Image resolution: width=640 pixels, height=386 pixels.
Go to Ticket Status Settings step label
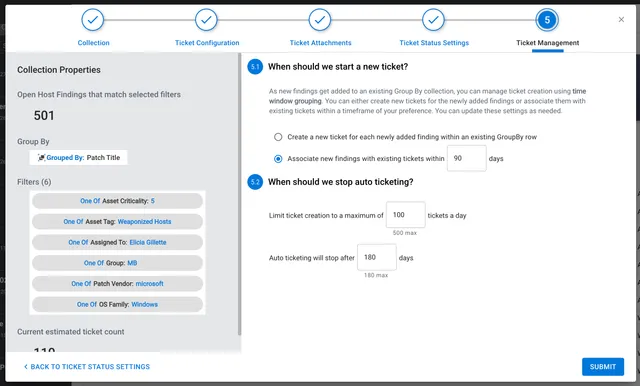[434, 43]
